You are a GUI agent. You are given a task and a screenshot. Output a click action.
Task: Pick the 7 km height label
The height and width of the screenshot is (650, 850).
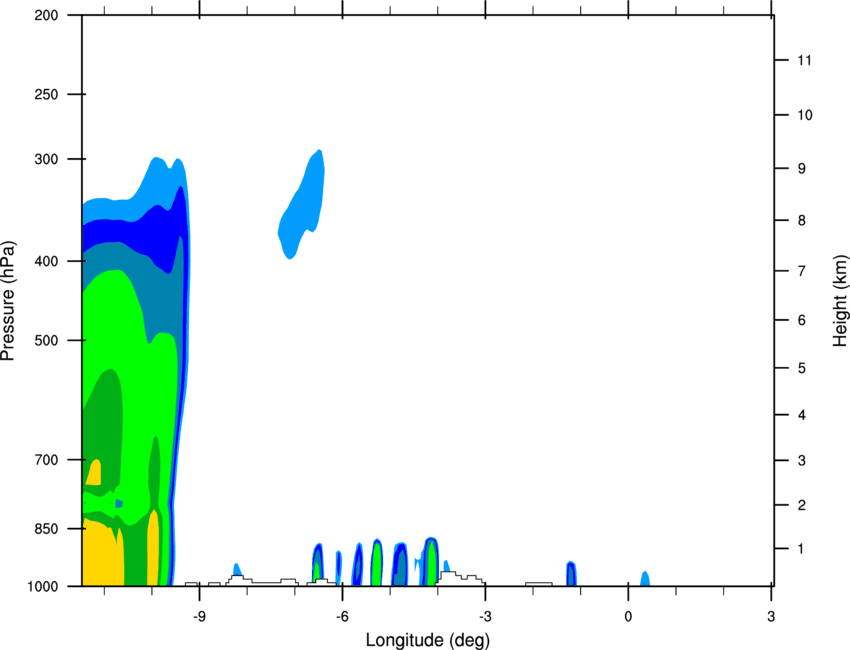click(x=802, y=271)
